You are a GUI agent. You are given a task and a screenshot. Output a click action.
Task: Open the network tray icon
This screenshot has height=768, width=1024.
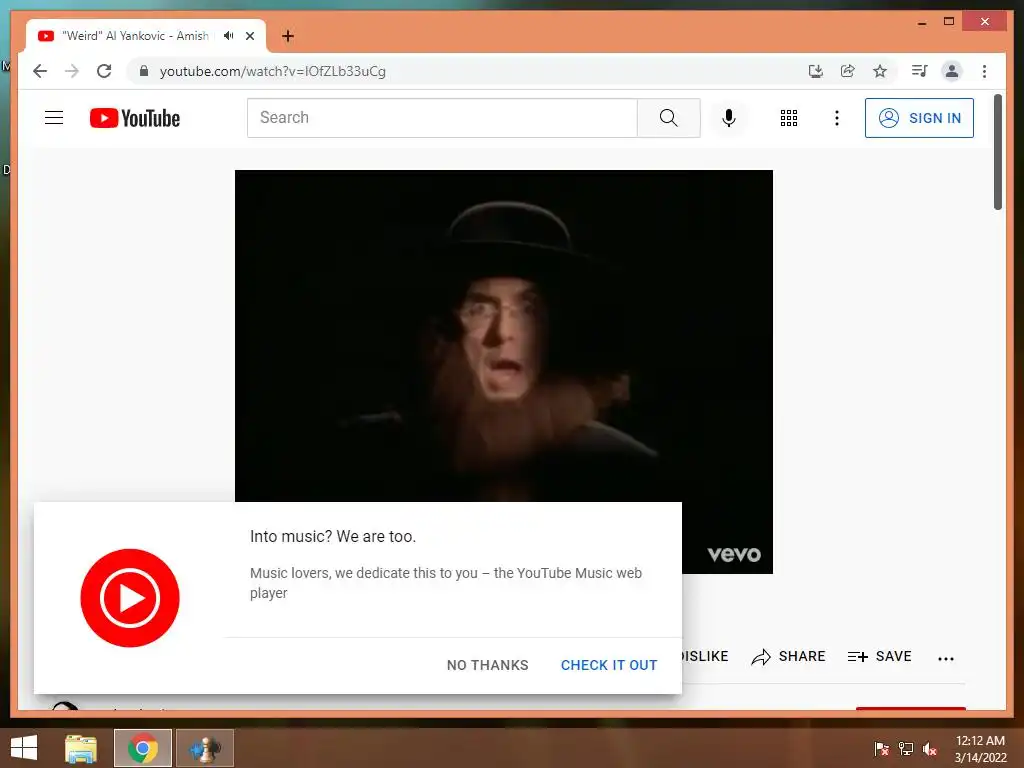coord(906,749)
